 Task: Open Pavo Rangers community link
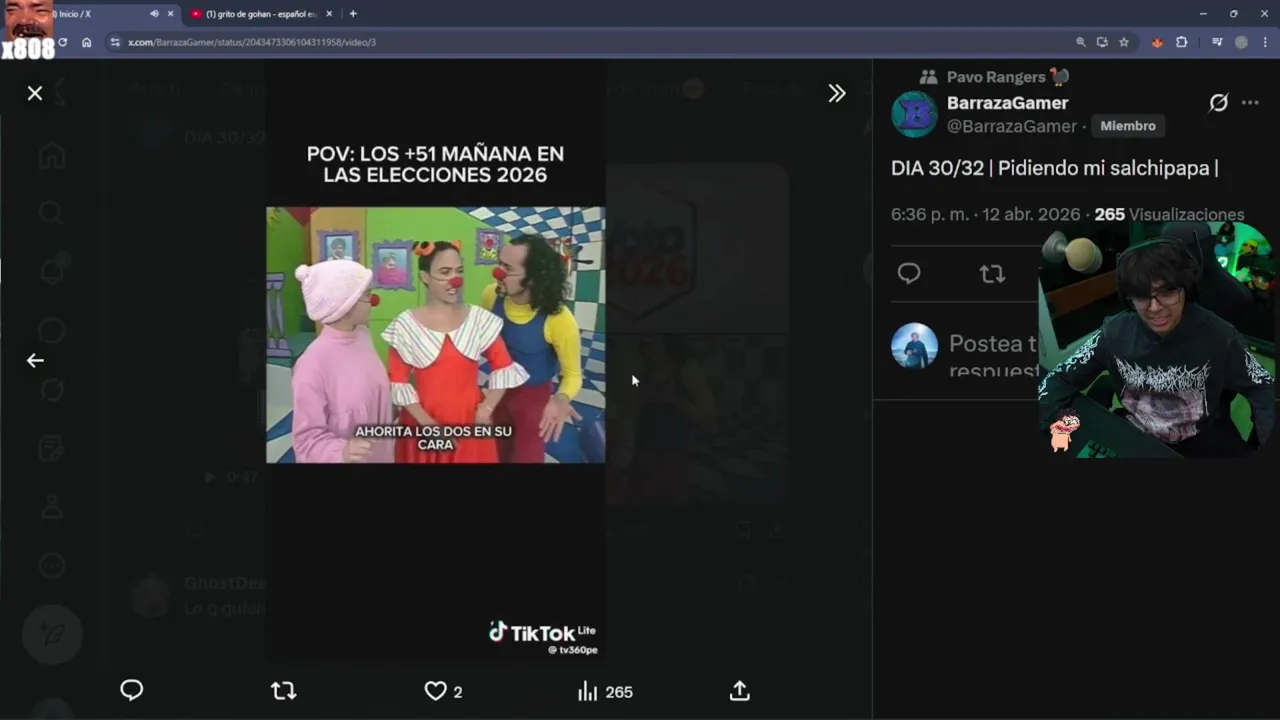[x=995, y=77]
